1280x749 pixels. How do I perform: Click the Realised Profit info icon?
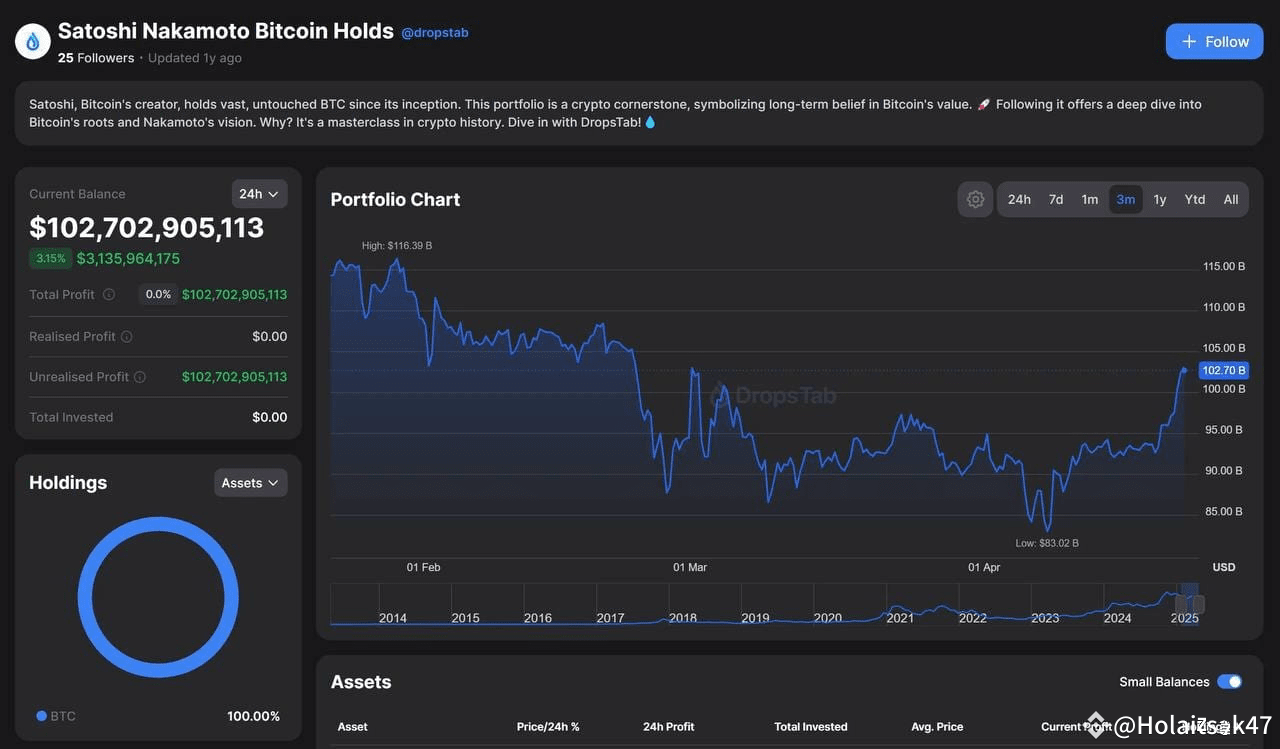(x=126, y=336)
